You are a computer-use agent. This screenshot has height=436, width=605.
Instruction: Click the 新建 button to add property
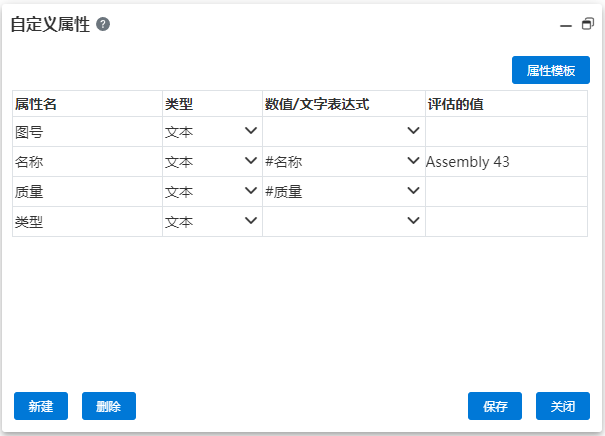(x=41, y=406)
